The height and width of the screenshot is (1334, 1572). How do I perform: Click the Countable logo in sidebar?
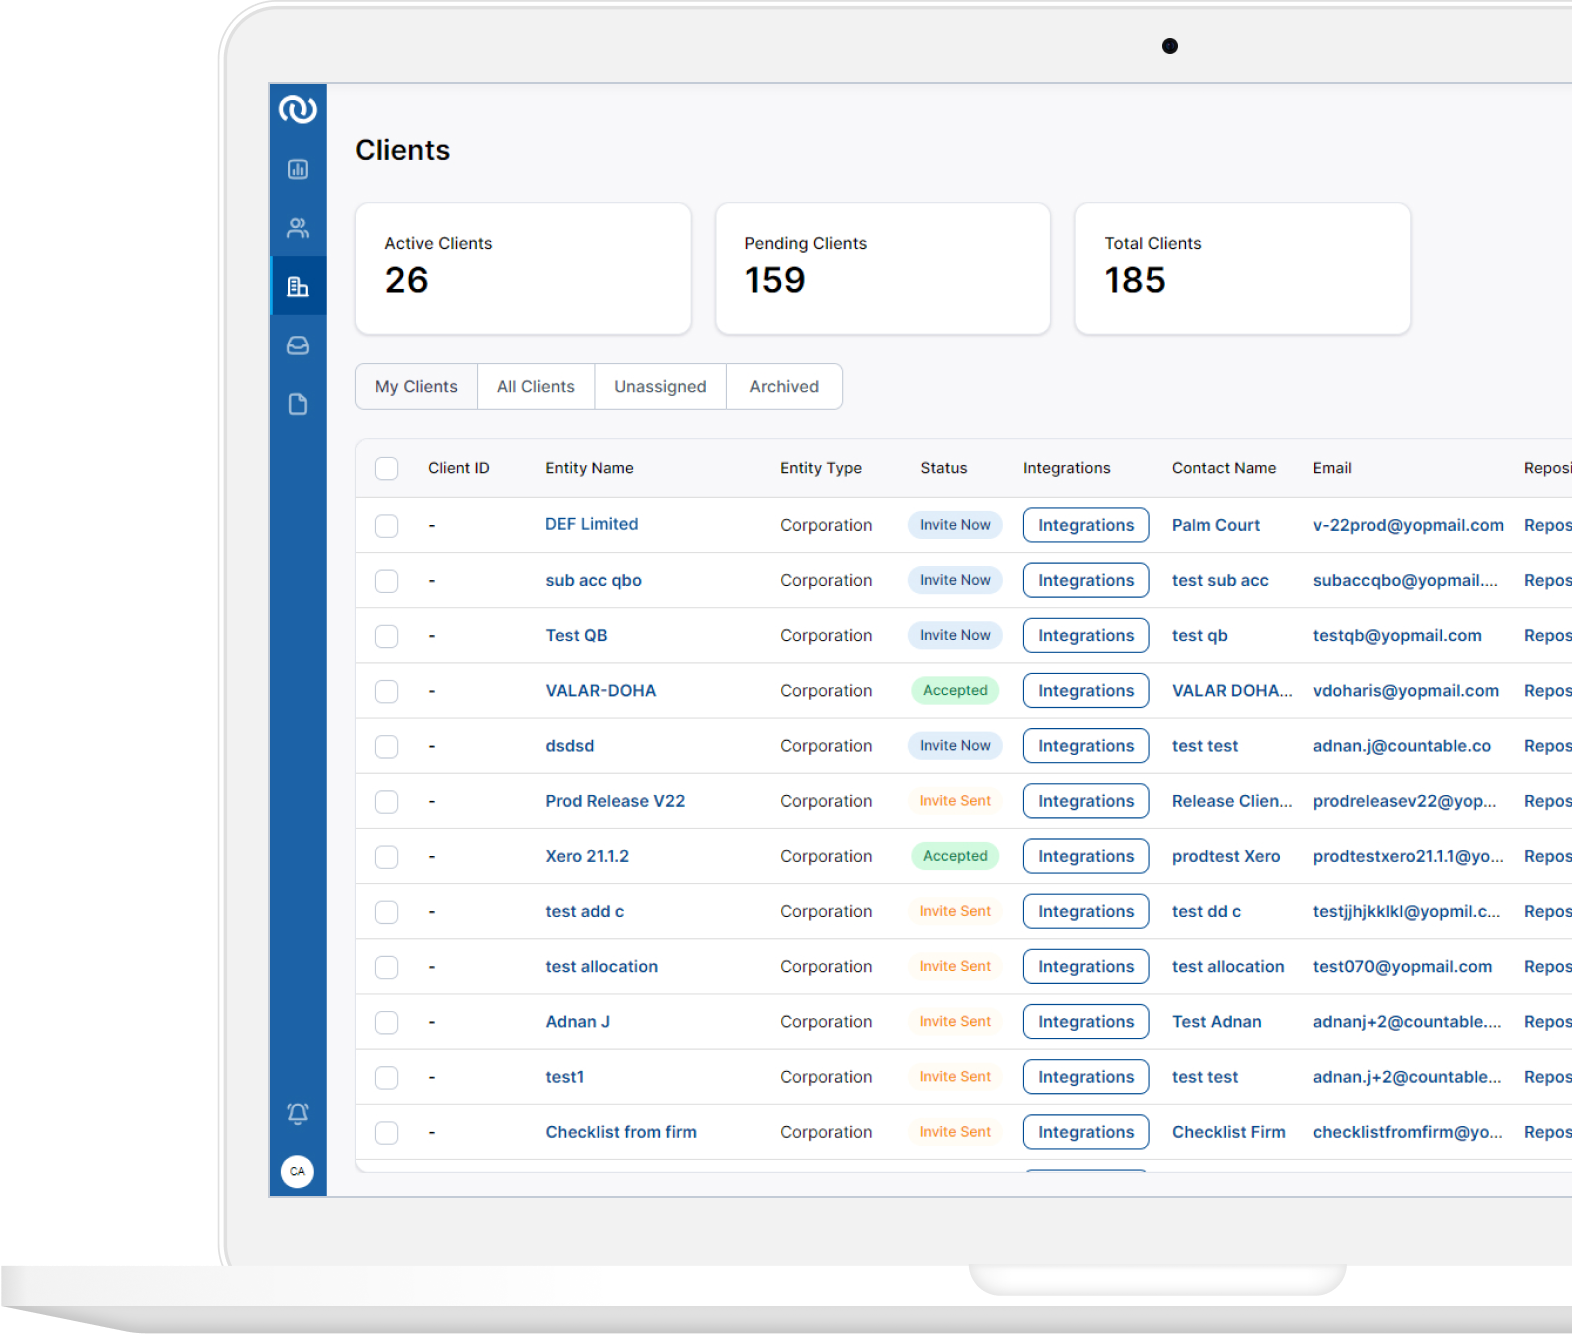[298, 109]
